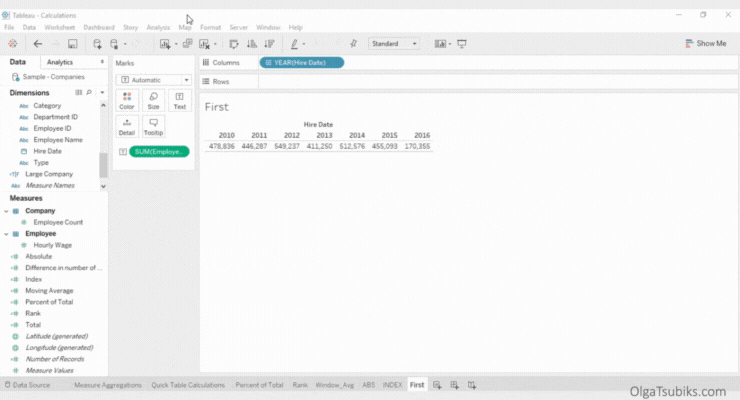
Task: Open the Format menu
Action: click(210, 27)
